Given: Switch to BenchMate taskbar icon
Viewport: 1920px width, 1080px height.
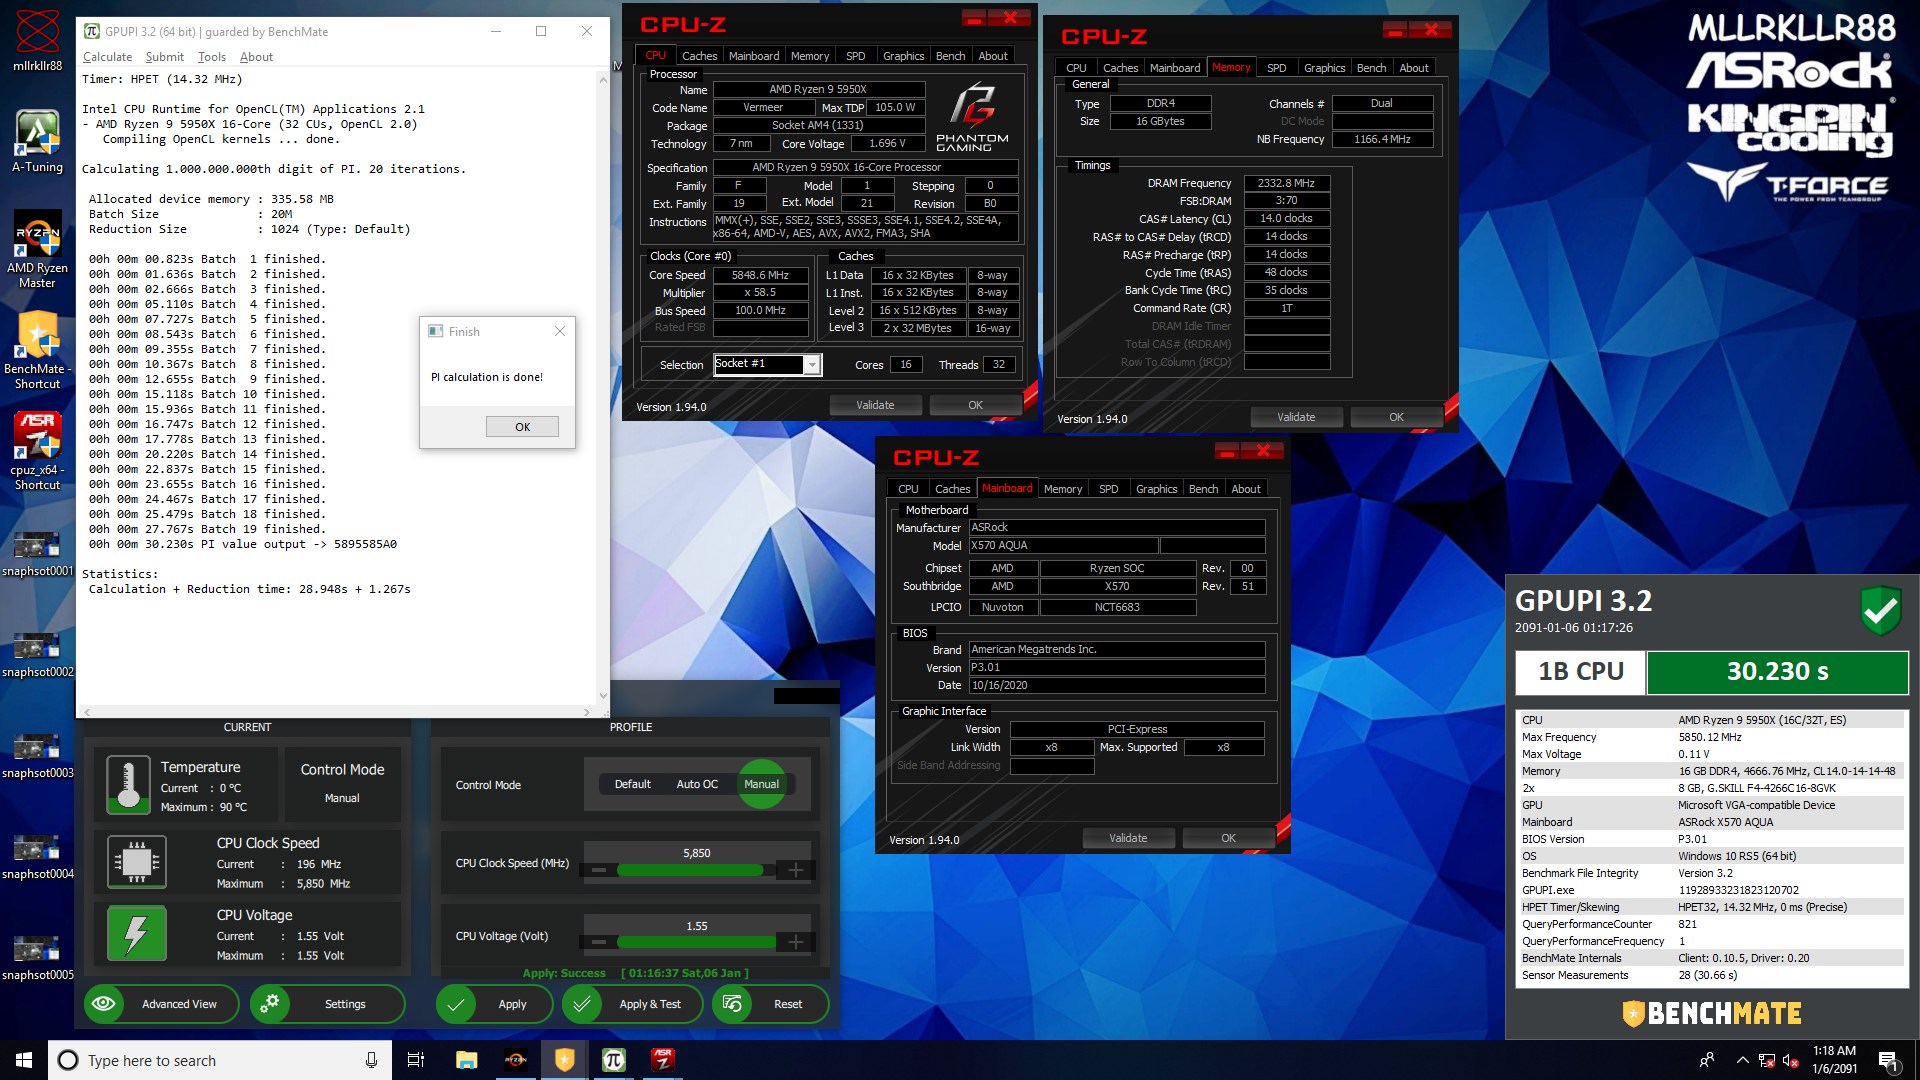Looking at the screenshot, I should tap(565, 1060).
